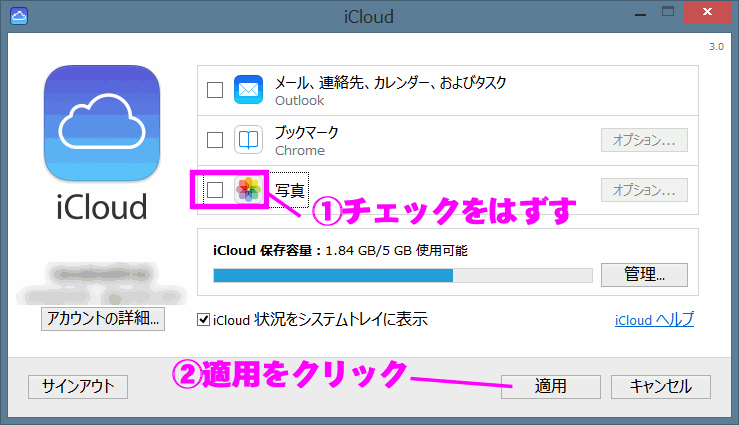Click the Chrome bookmarks book icon
This screenshot has width=739, height=425.
(247, 140)
